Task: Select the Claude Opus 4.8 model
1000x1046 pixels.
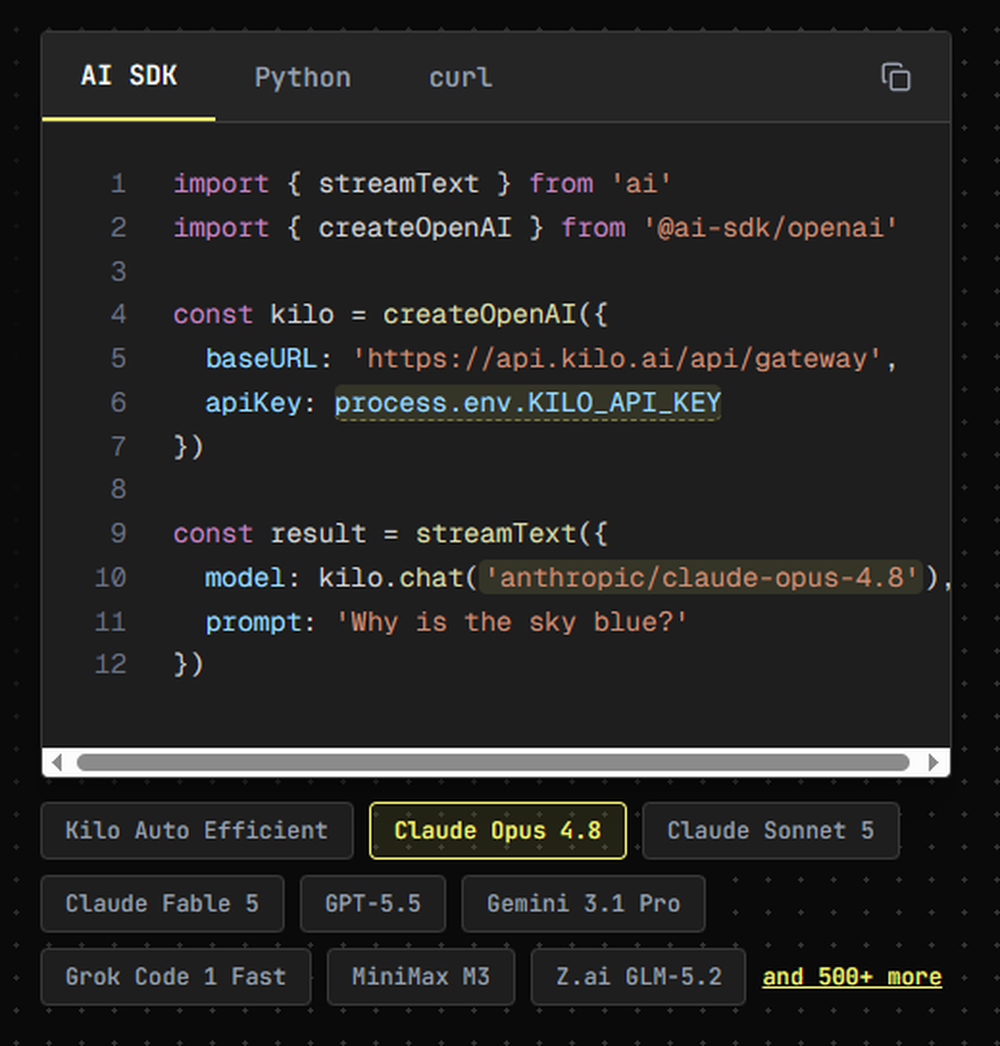Action: (498, 831)
